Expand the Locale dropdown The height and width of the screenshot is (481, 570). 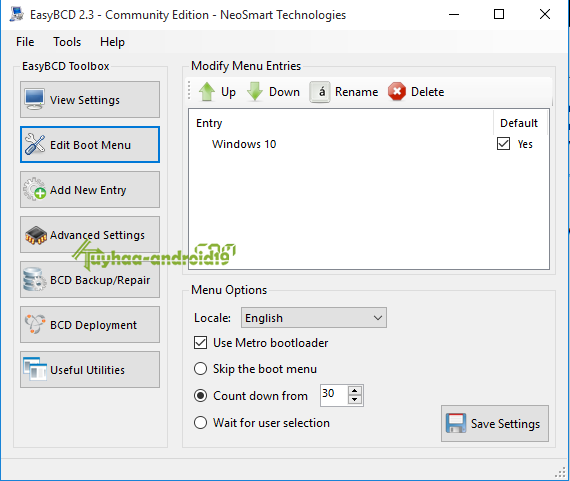click(314, 318)
